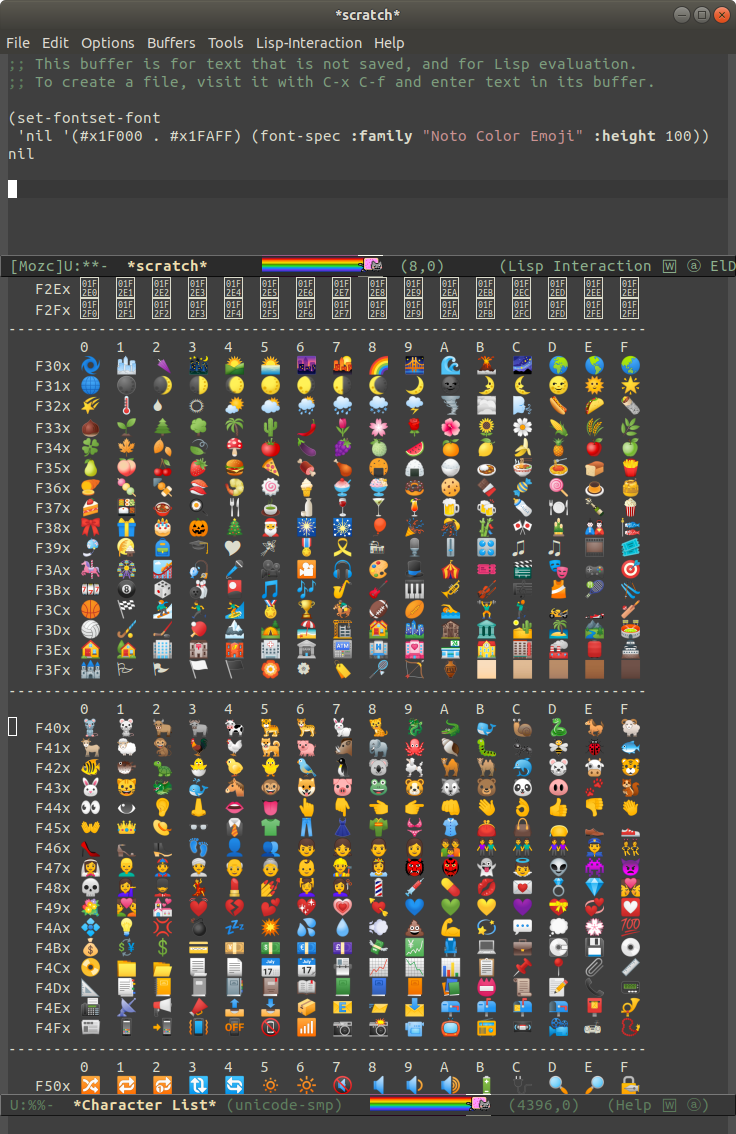Click the eyes emoji in row F44x

[90, 808]
